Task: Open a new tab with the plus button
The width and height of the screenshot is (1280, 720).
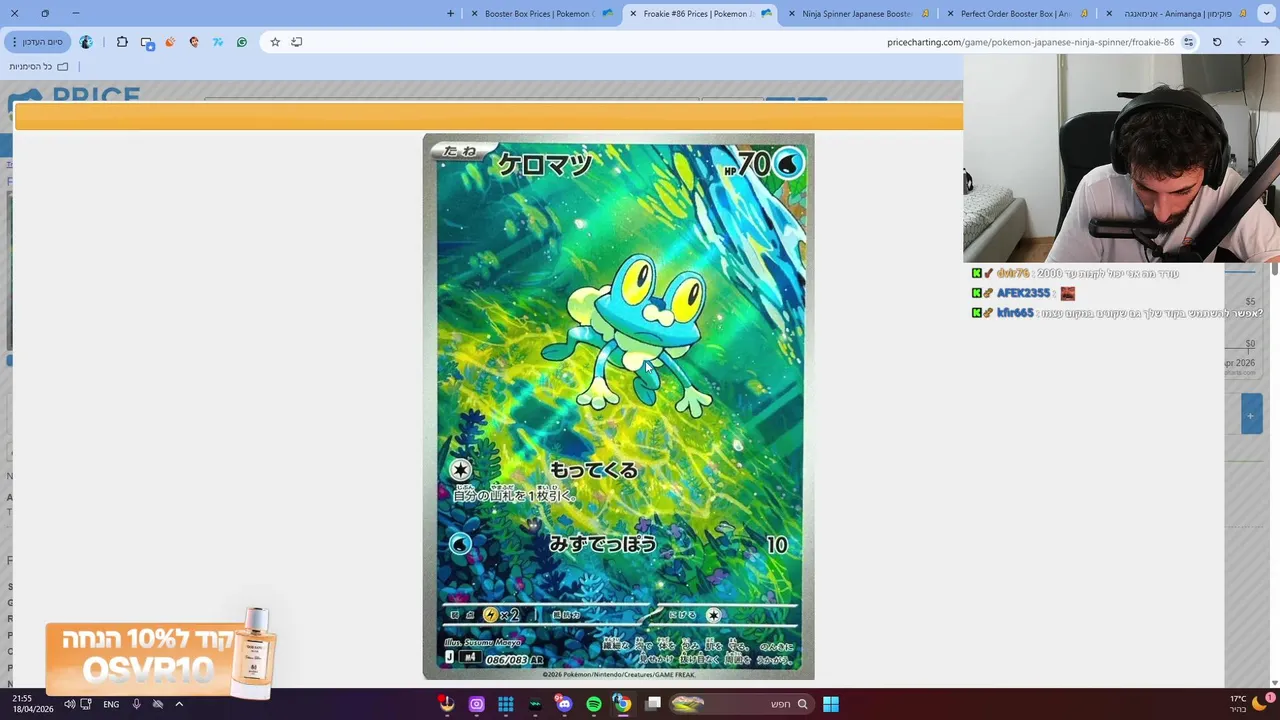Action: 450,13
